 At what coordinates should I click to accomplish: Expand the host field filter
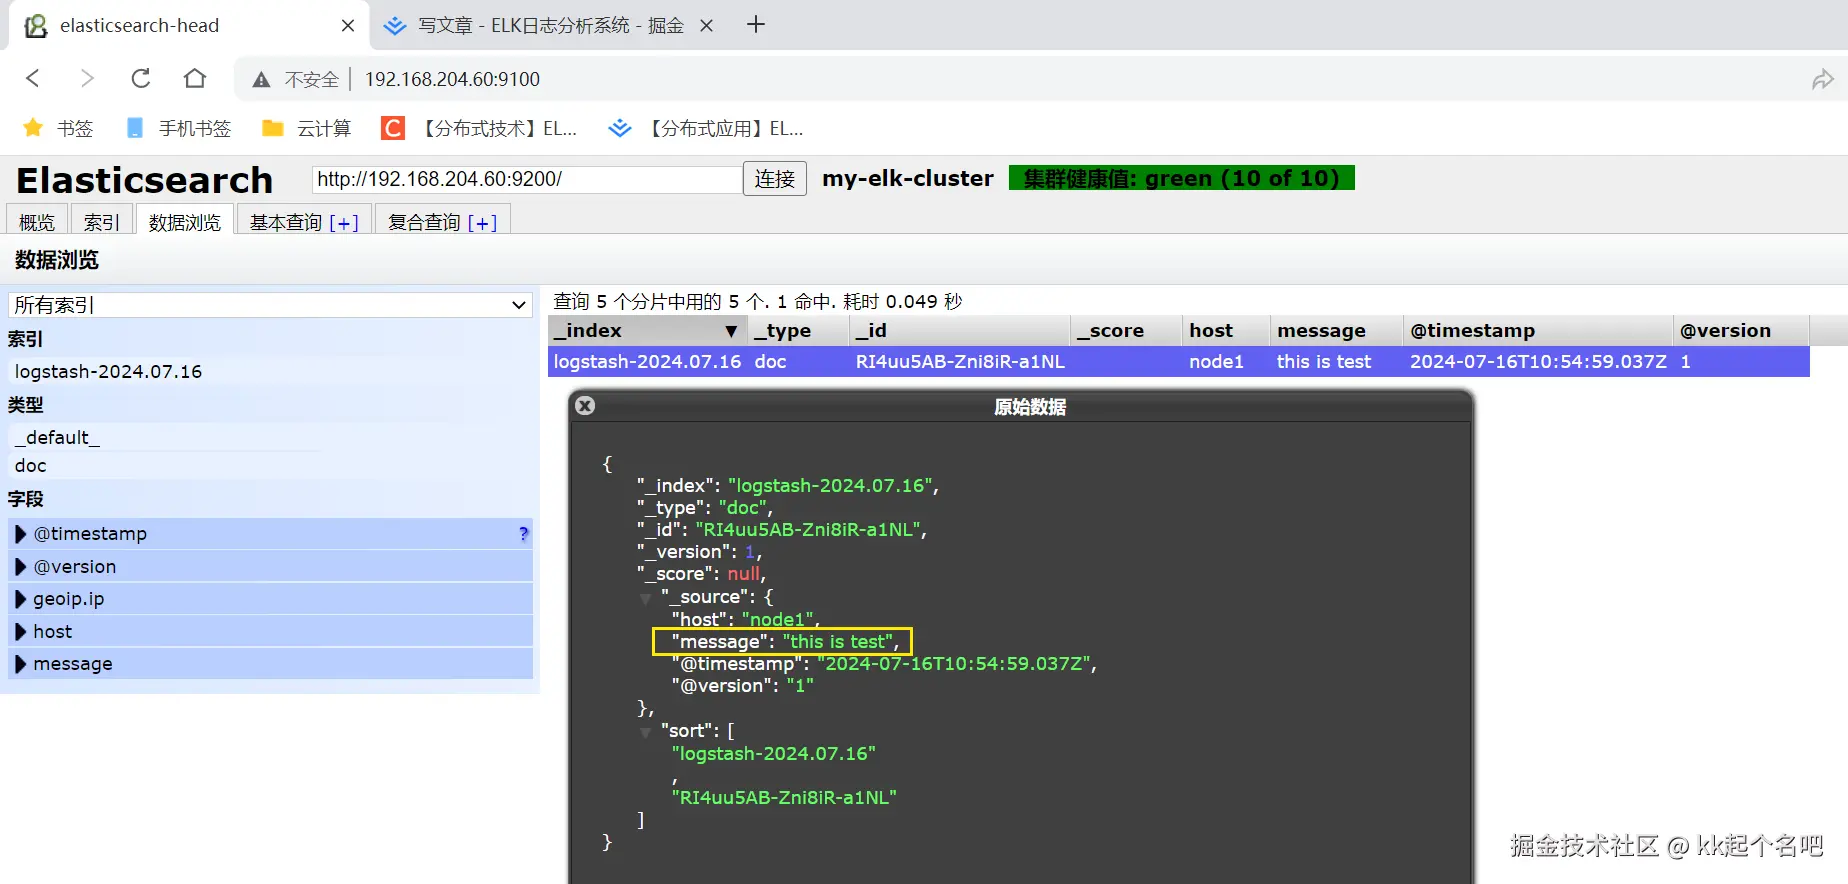[x=270, y=631]
